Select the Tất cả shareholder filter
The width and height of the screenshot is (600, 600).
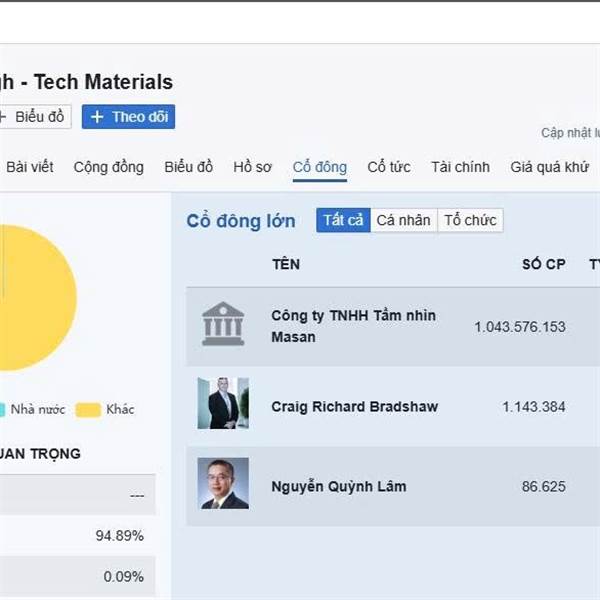(x=343, y=220)
